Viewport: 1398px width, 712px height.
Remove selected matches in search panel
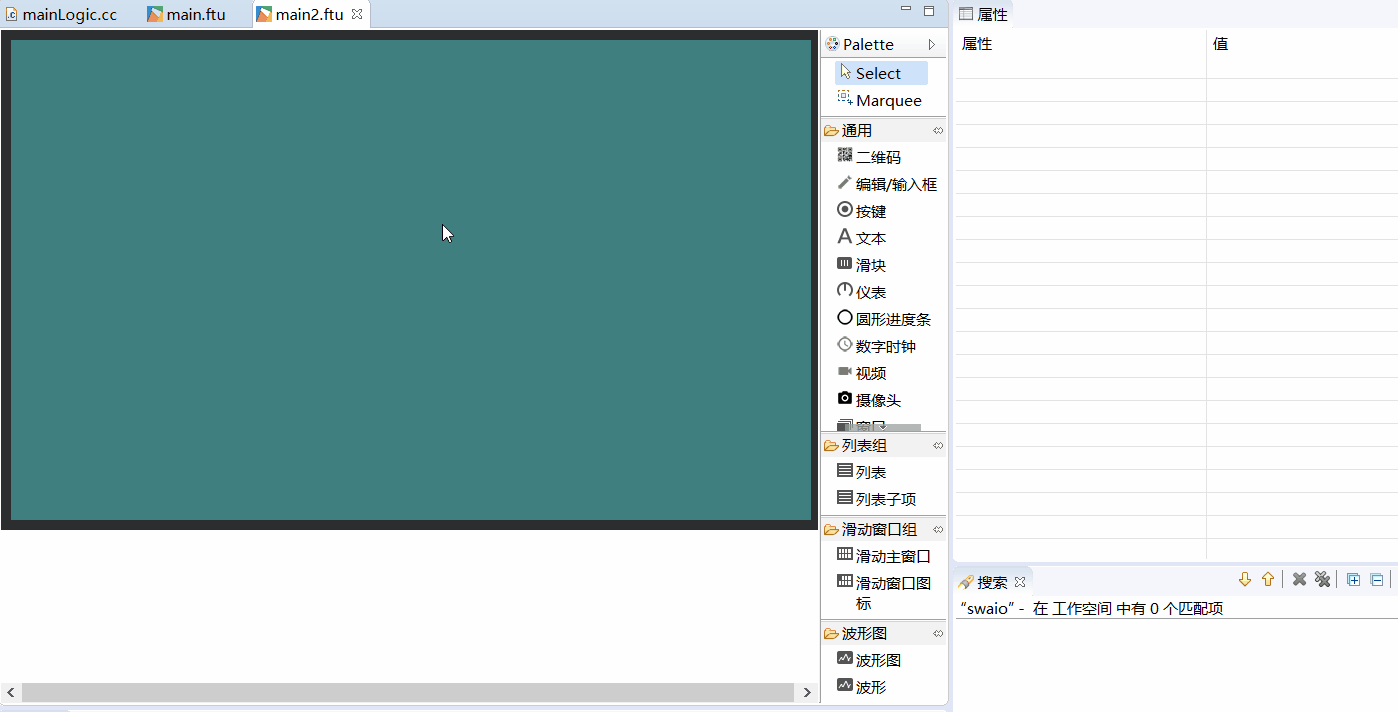pyautogui.click(x=1299, y=579)
